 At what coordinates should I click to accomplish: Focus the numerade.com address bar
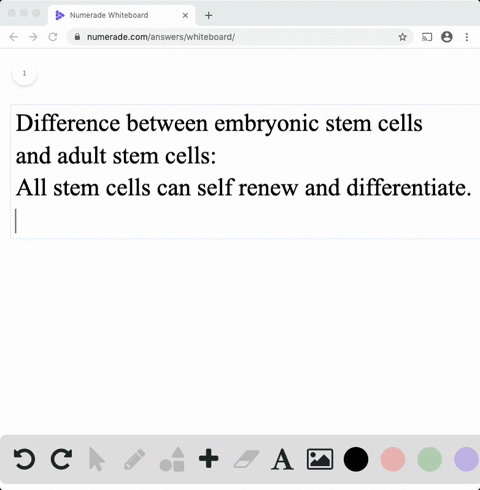pyautogui.click(x=240, y=37)
